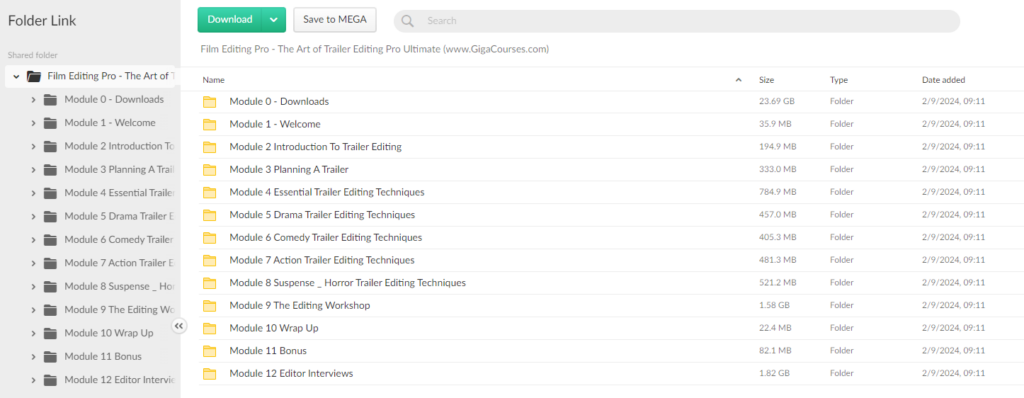Click folder icon of Module 9 The Editing Workshop row
This screenshot has height=398, width=1024.
point(209,305)
